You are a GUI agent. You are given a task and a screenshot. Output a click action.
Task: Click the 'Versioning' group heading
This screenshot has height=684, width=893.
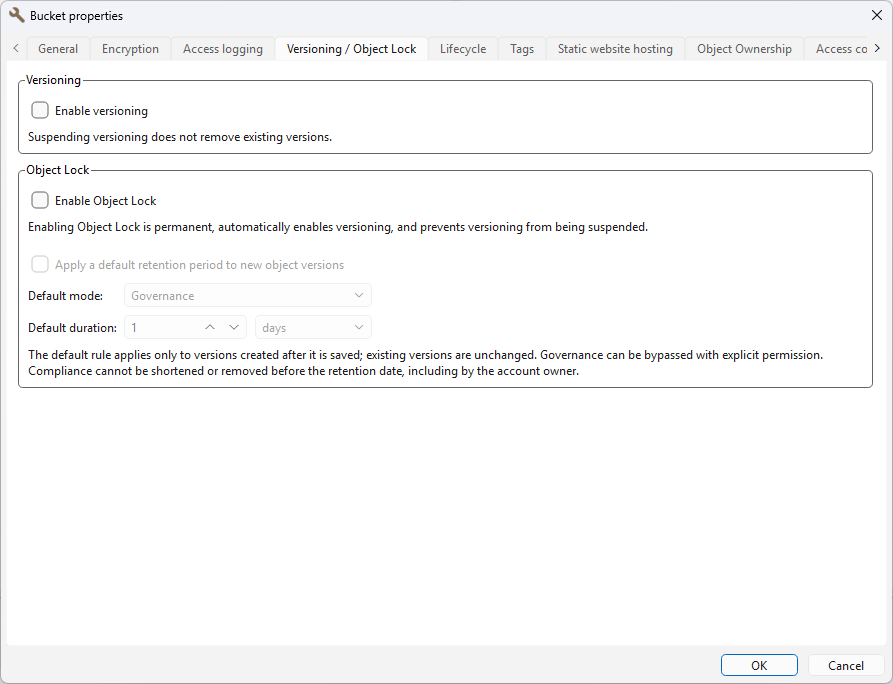54,80
